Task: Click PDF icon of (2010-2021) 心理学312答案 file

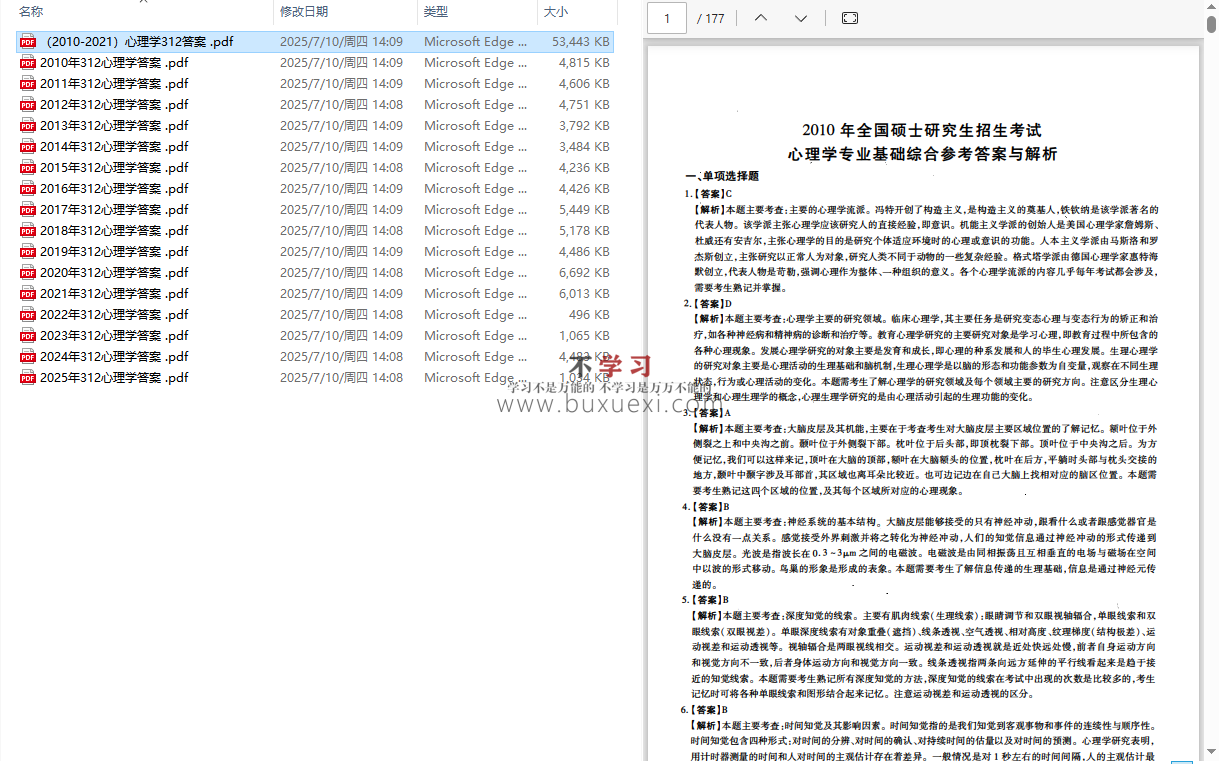Action: point(28,42)
